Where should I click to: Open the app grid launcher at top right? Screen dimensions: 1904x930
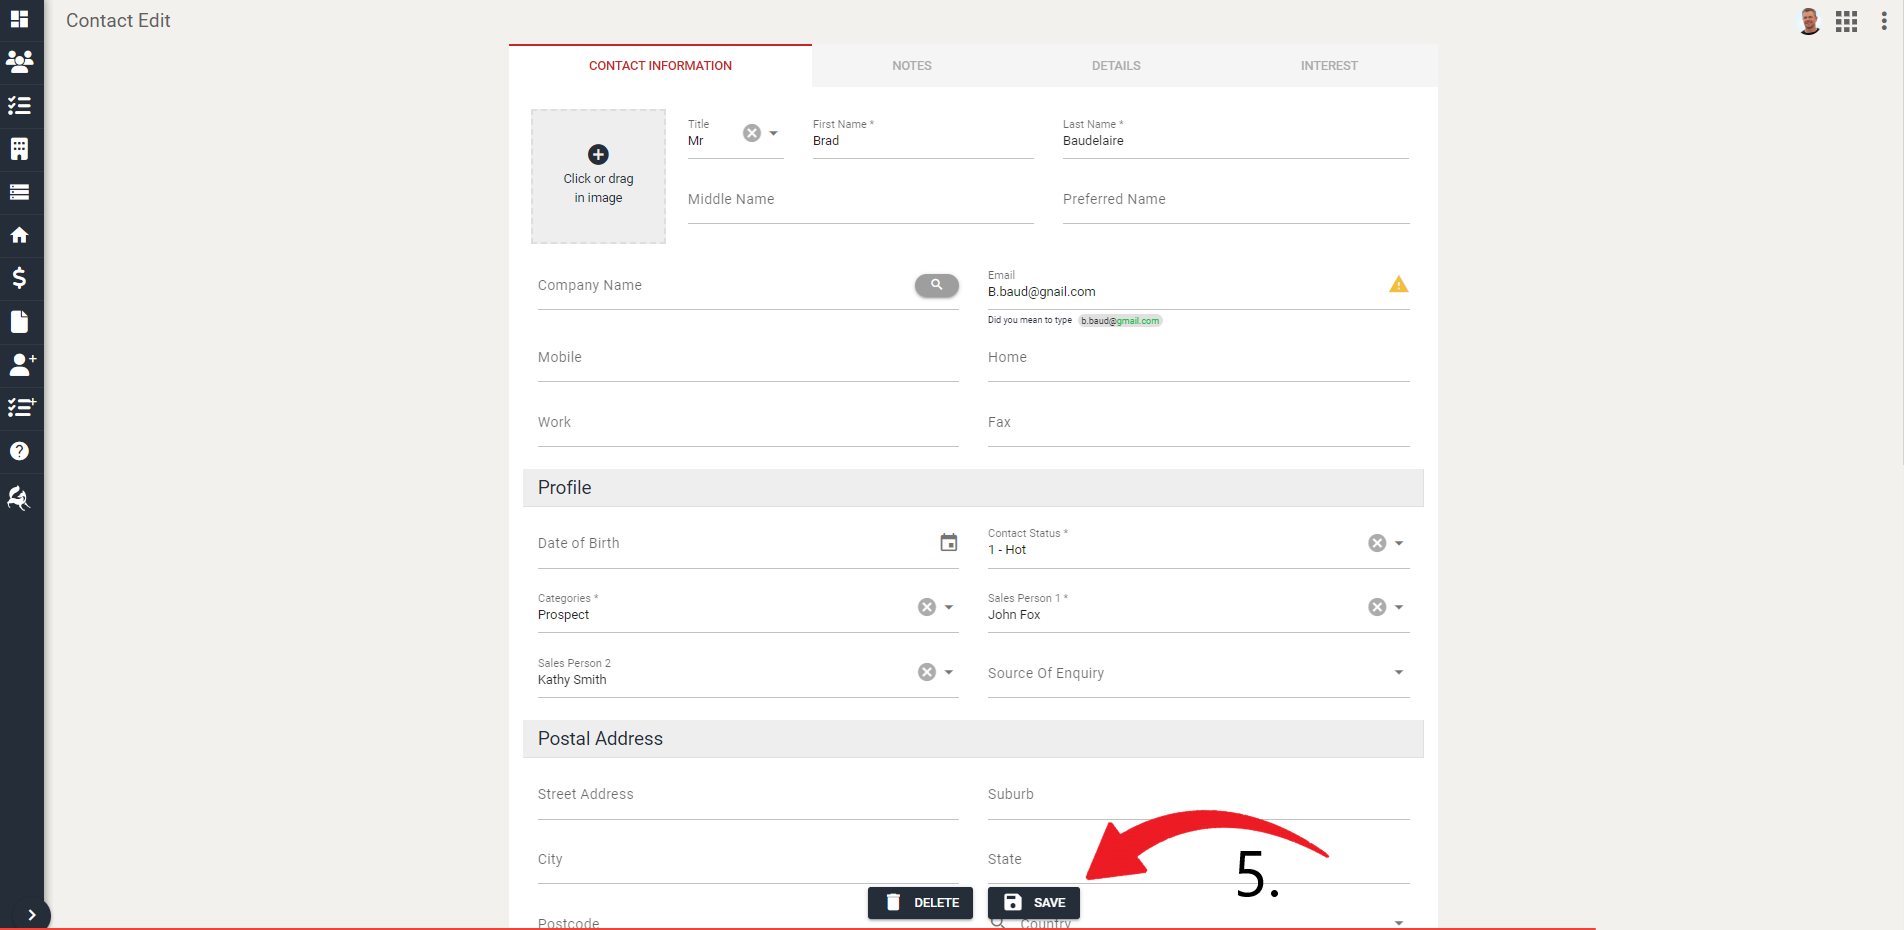1846,20
